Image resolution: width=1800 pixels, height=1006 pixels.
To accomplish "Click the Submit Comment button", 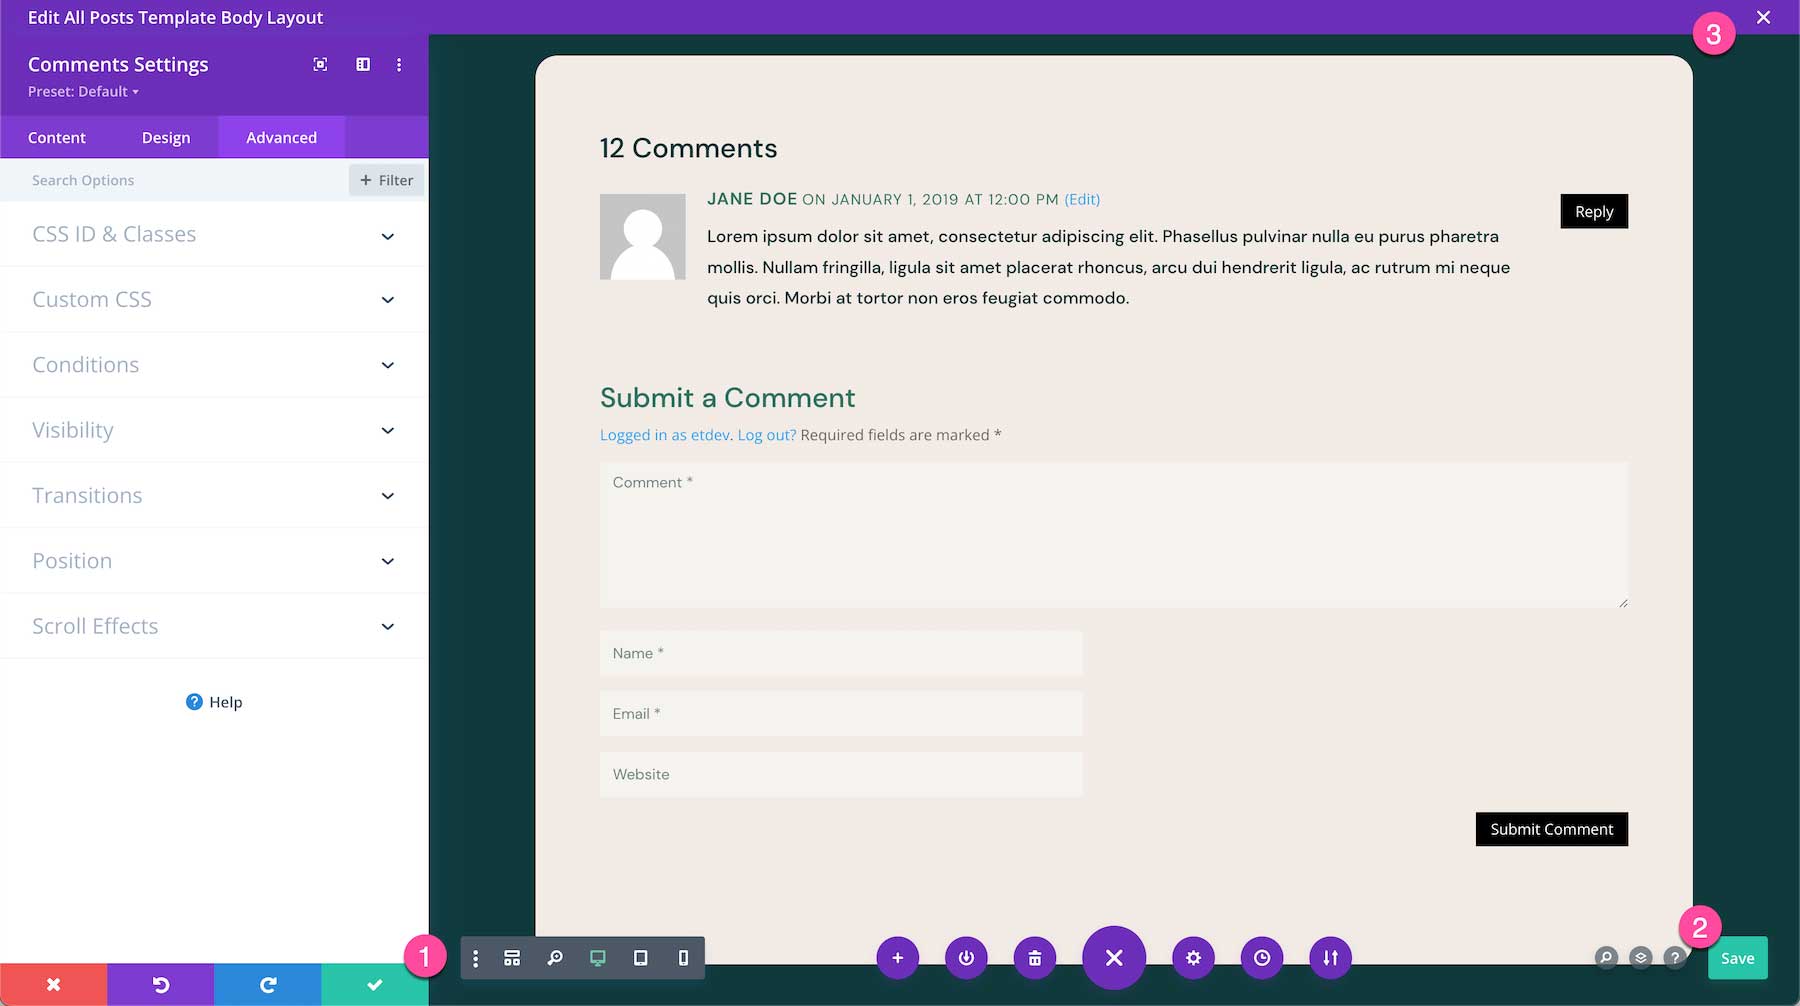I will coord(1552,829).
